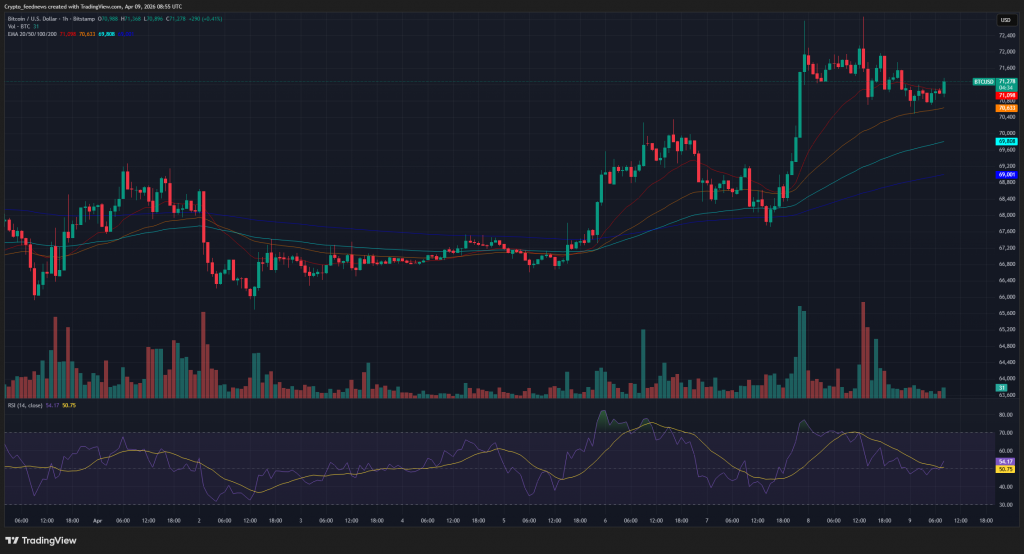The width and height of the screenshot is (1024, 554).
Task: Click the '8' date marker on time axis
Action: 806,521
